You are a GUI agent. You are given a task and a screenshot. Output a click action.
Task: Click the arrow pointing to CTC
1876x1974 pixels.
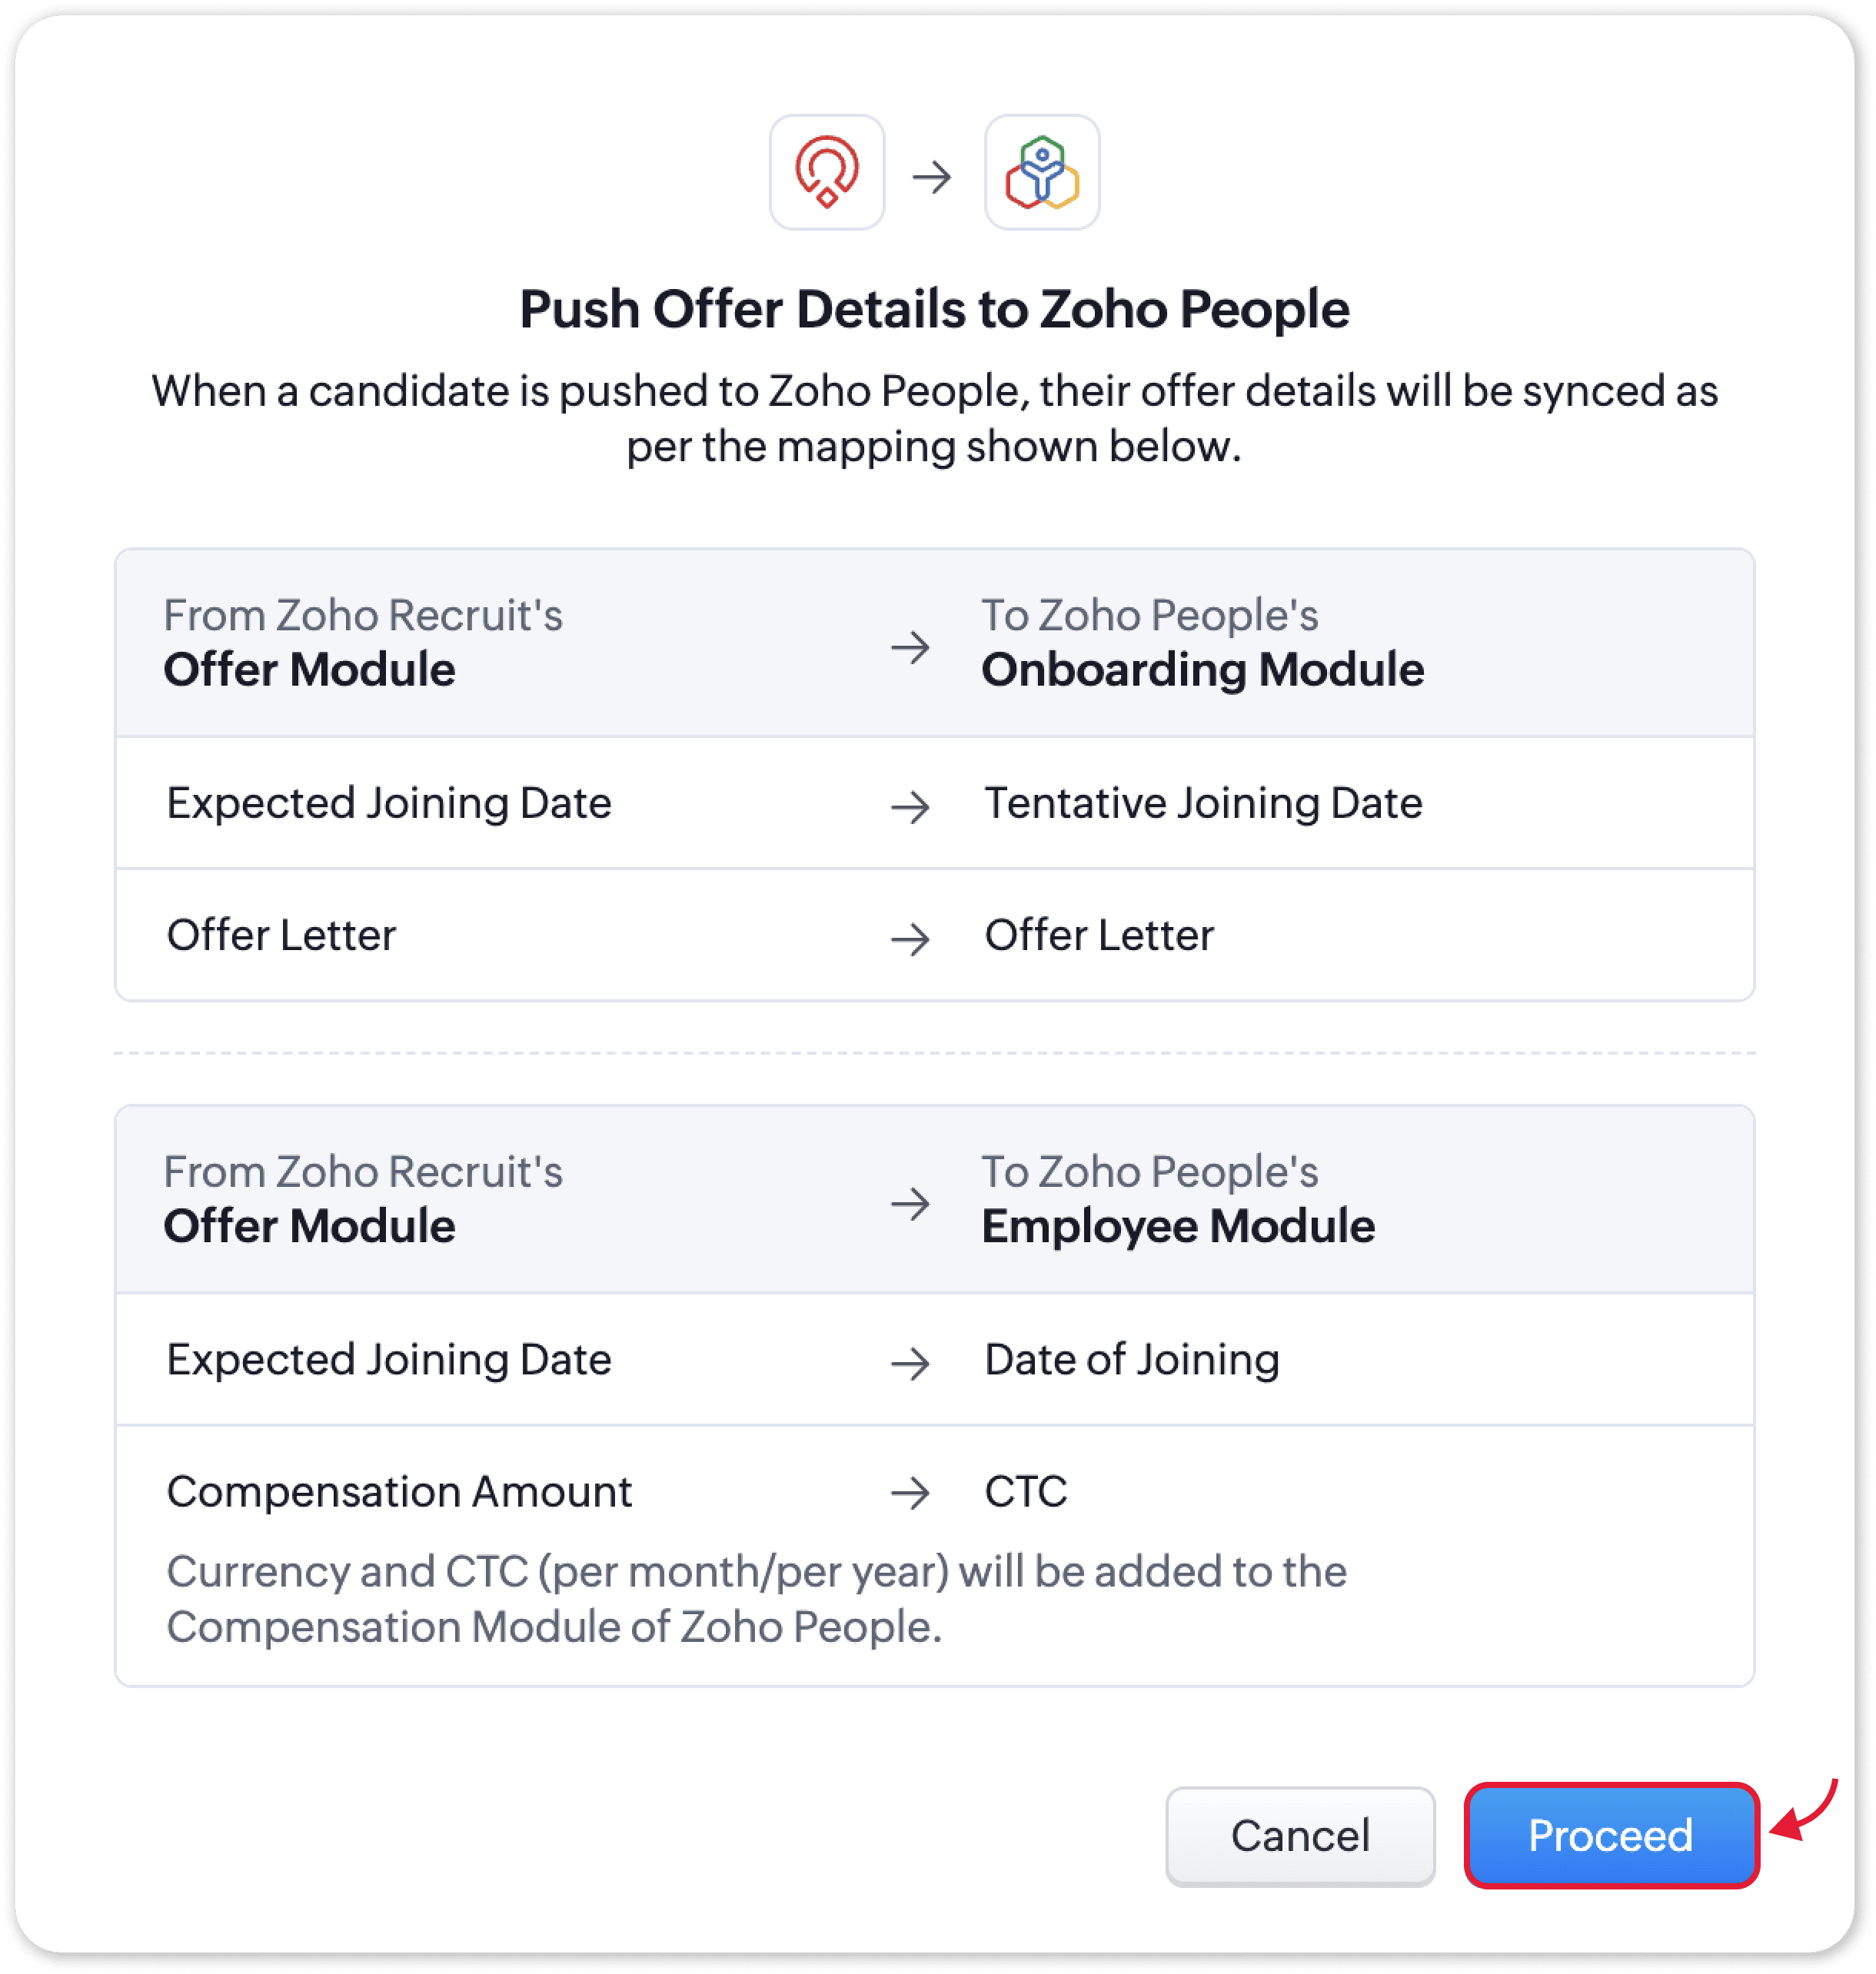(910, 1493)
